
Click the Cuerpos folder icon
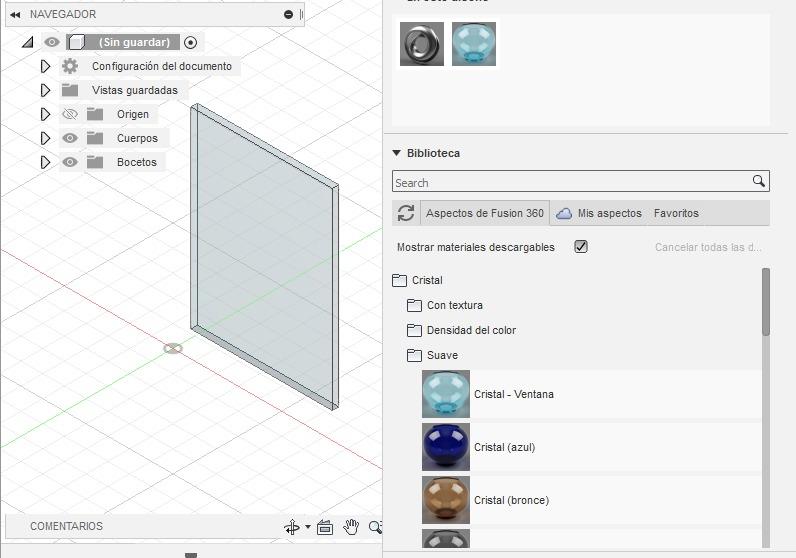(x=95, y=138)
